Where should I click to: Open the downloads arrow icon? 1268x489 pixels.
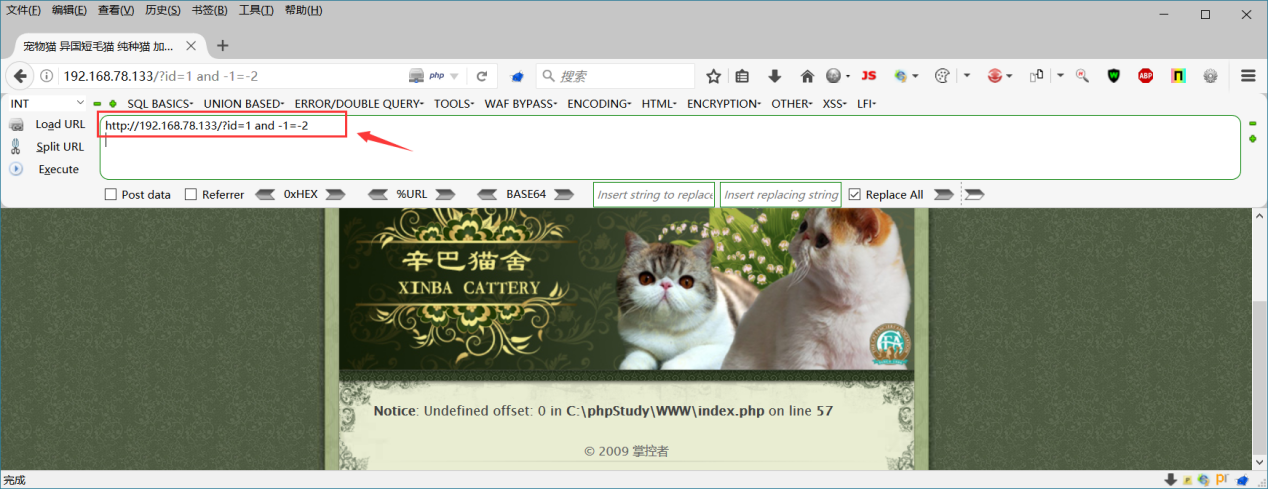(x=774, y=76)
